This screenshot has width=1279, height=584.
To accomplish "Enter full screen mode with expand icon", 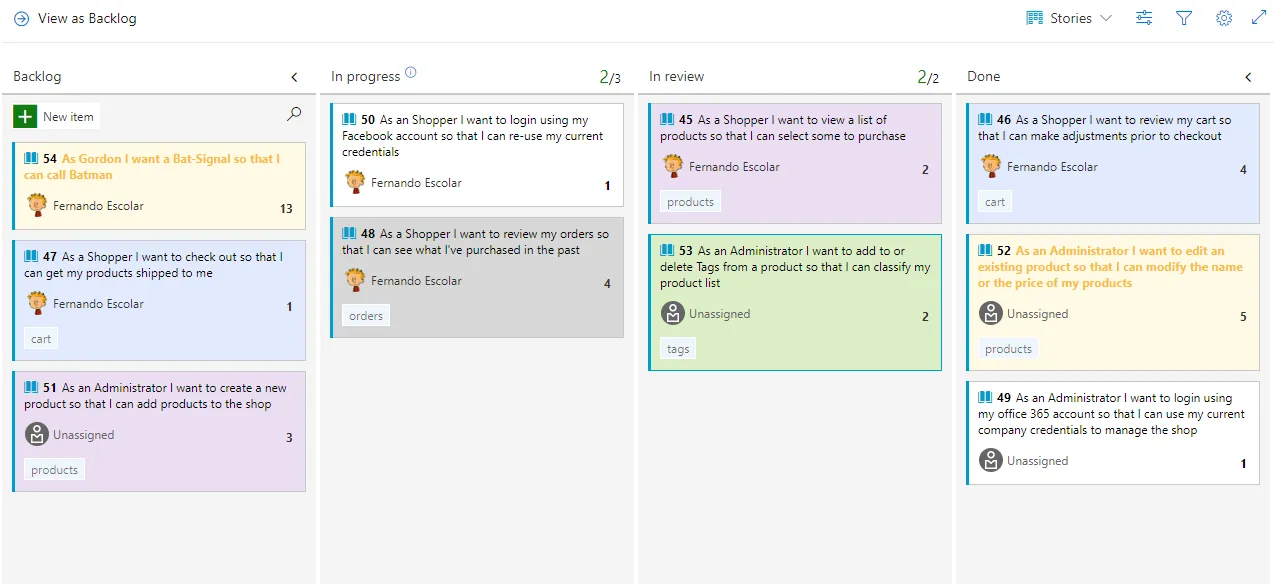I will click(x=1259, y=18).
